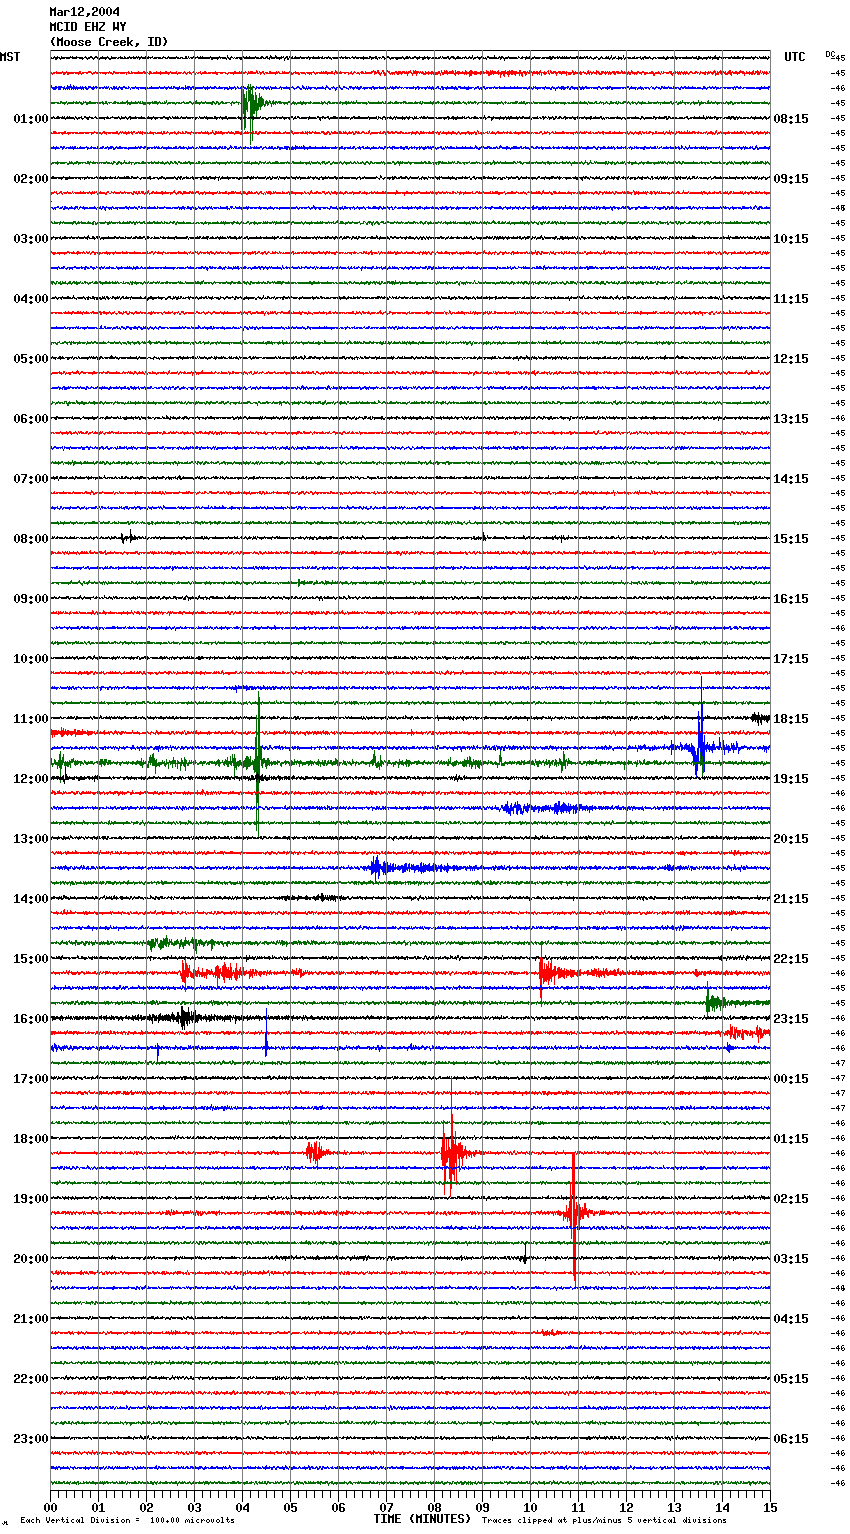Select the 08:15 UTC time label

point(791,119)
